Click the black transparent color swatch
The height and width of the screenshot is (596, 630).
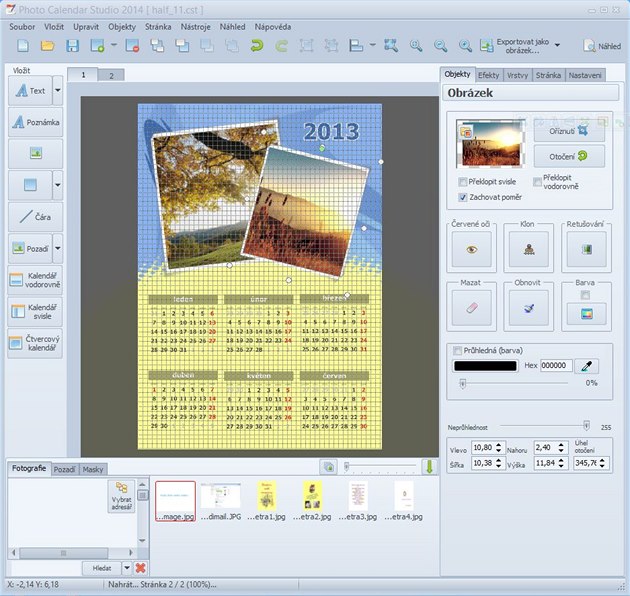click(x=485, y=366)
